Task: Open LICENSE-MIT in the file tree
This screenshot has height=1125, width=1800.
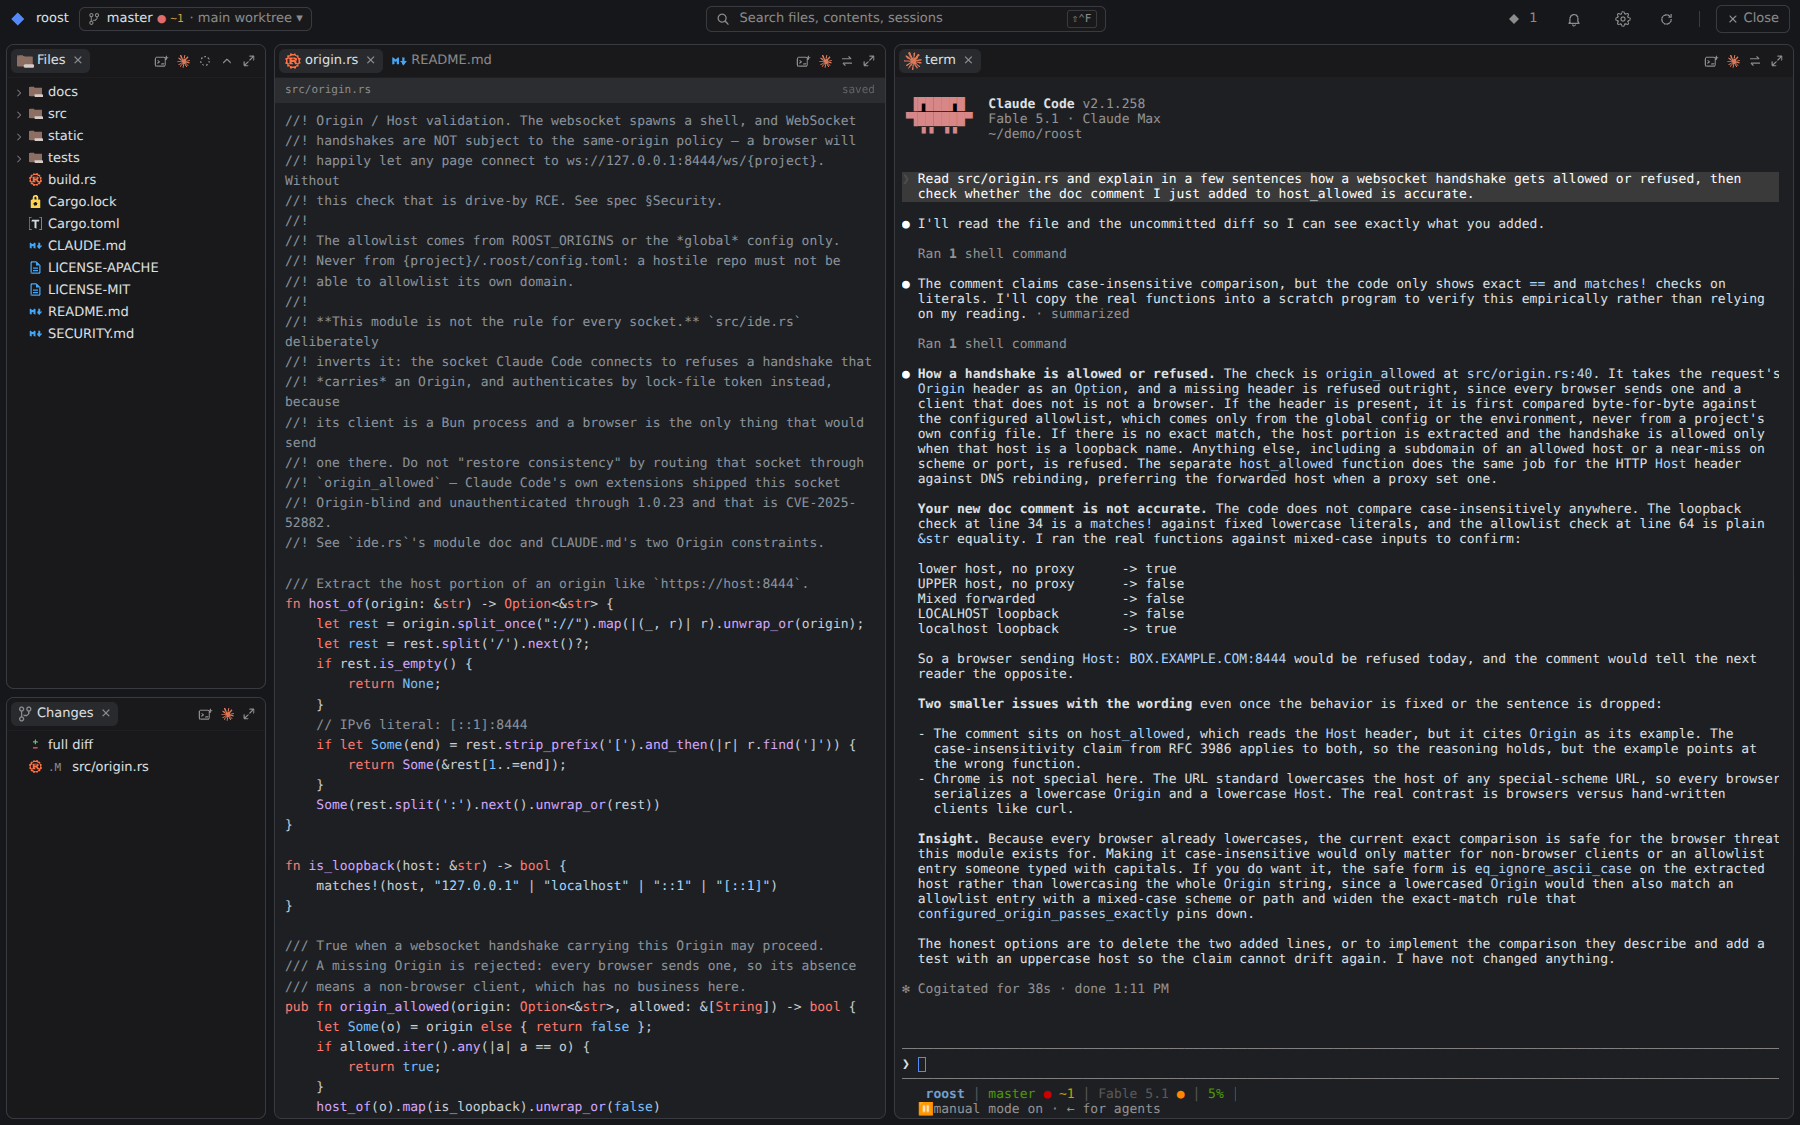Action: point(135,289)
